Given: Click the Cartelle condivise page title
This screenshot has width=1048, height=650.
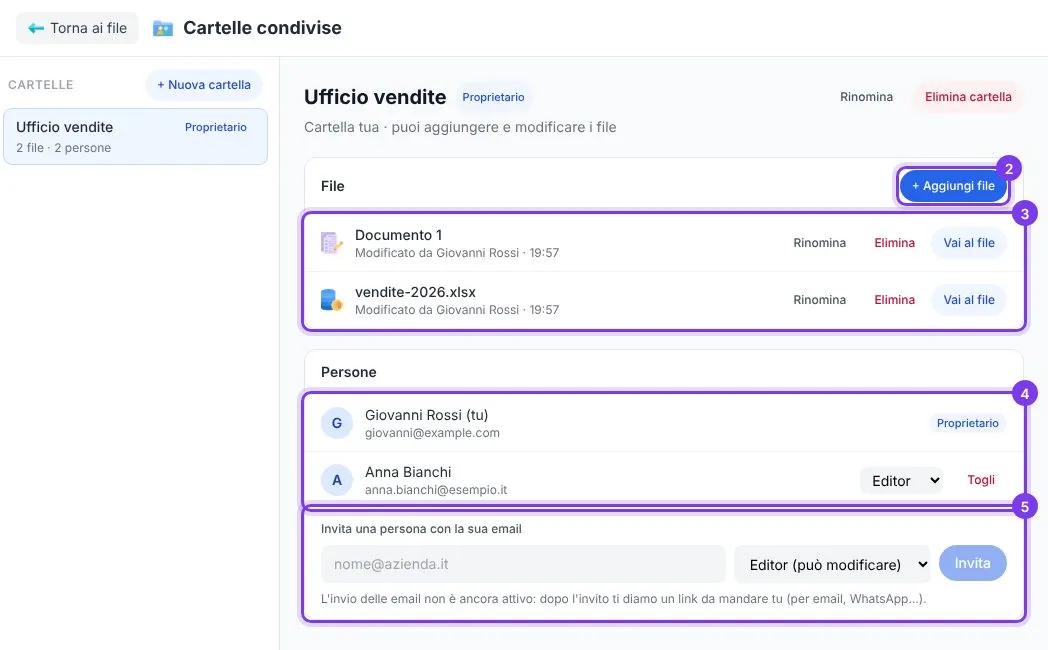Looking at the screenshot, I should pos(262,28).
